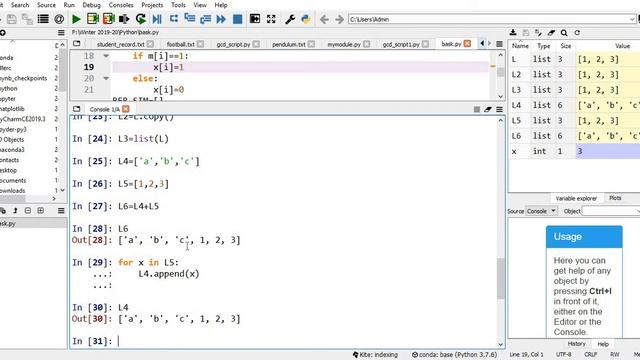Image resolution: width=640 pixels, height=360 pixels.
Task: Import data in Variable explorer
Action: (513, 33)
